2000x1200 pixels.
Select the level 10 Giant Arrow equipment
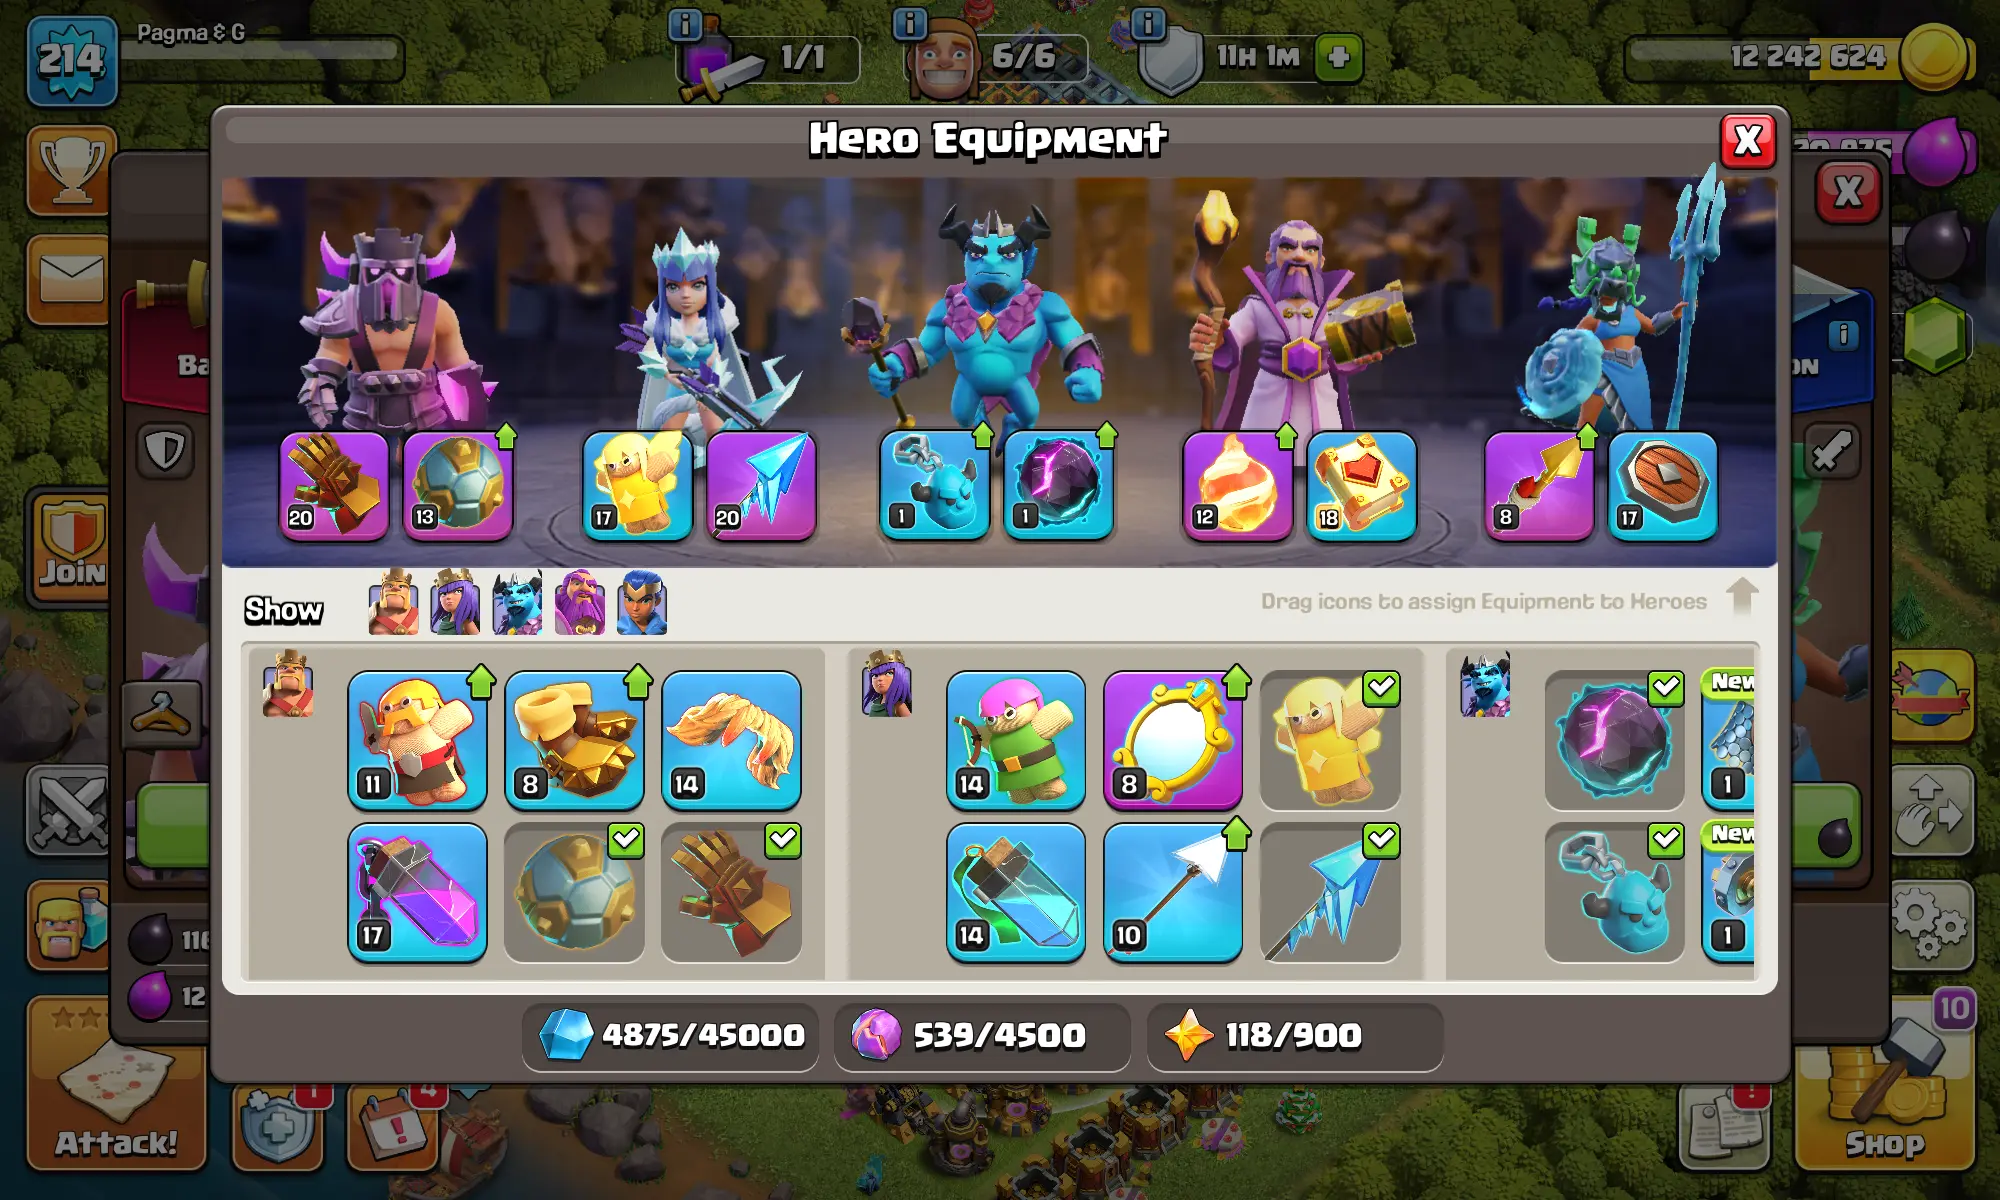pos(1173,893)
